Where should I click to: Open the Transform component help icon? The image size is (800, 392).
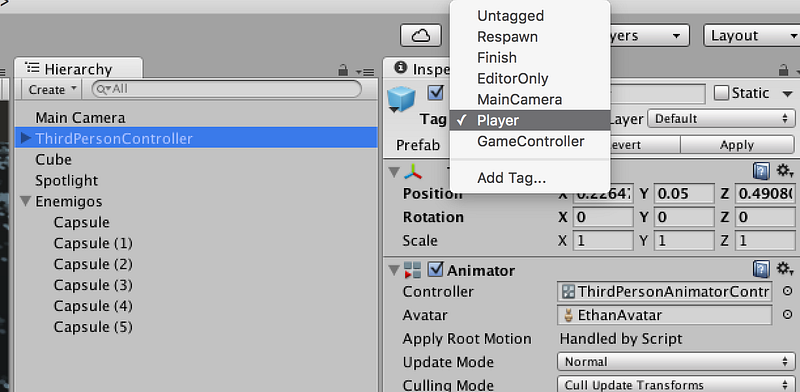tap(761, 172)
